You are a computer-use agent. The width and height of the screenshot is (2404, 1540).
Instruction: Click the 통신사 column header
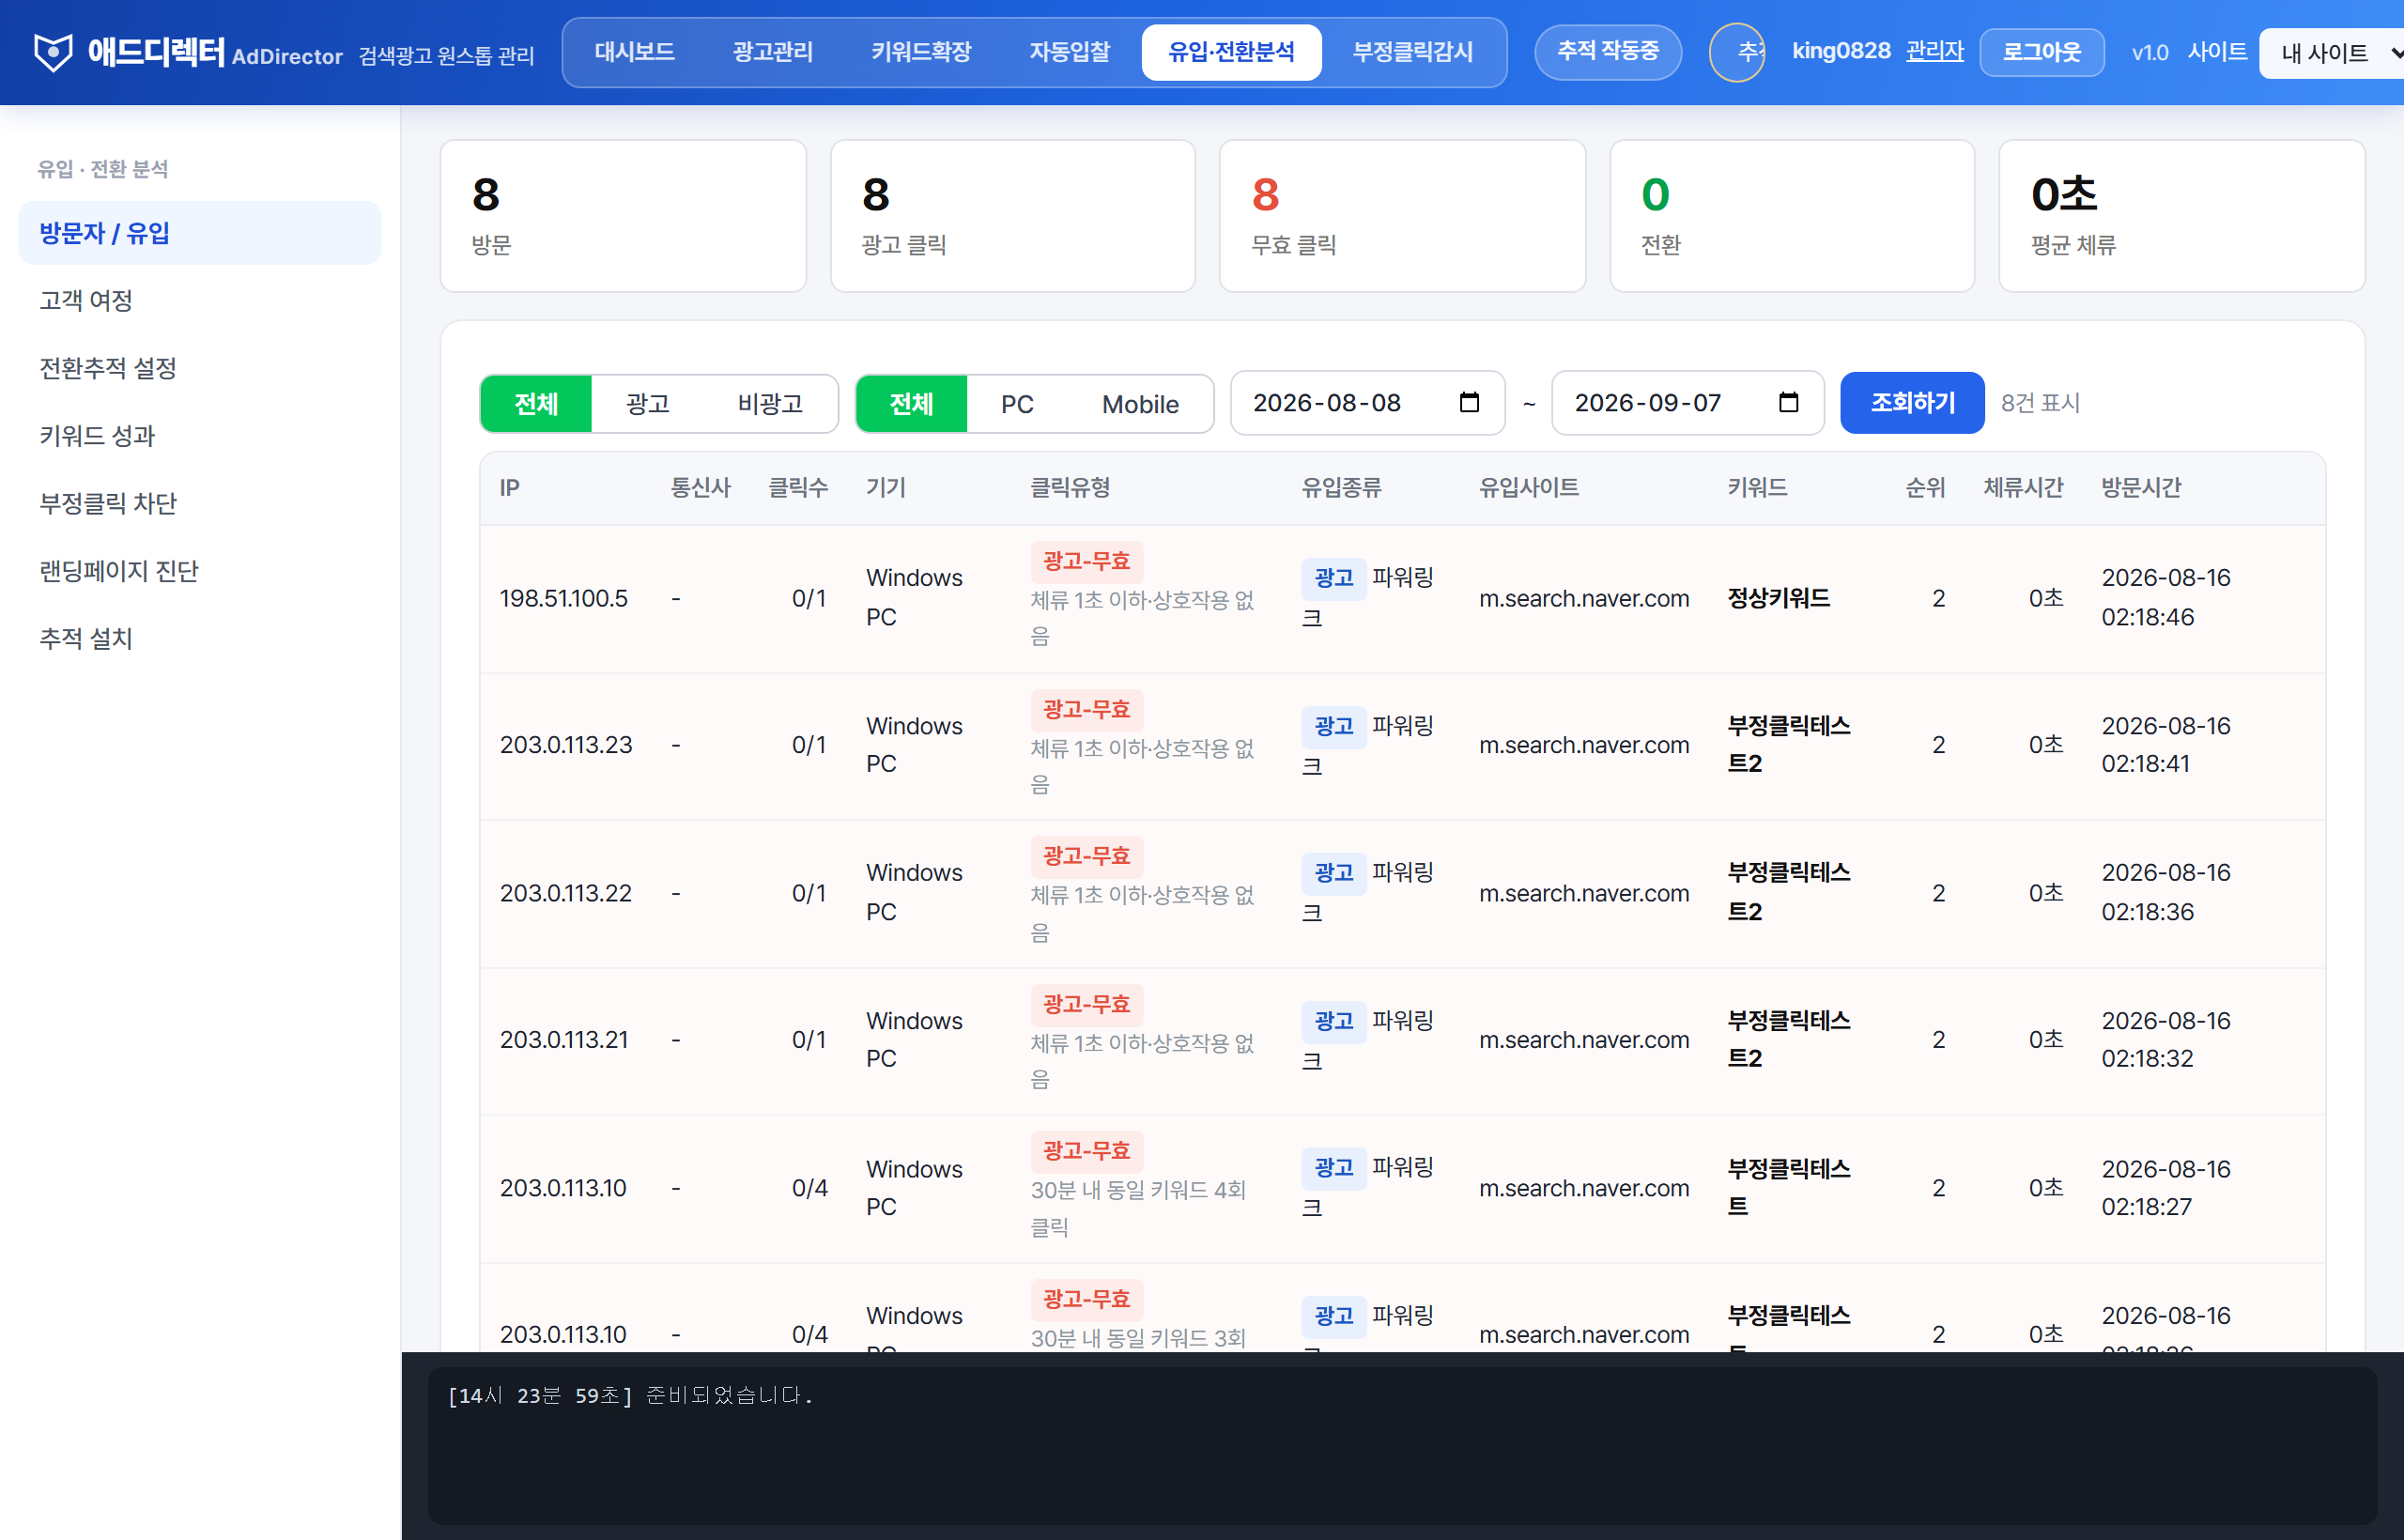(x=700, y=488)
